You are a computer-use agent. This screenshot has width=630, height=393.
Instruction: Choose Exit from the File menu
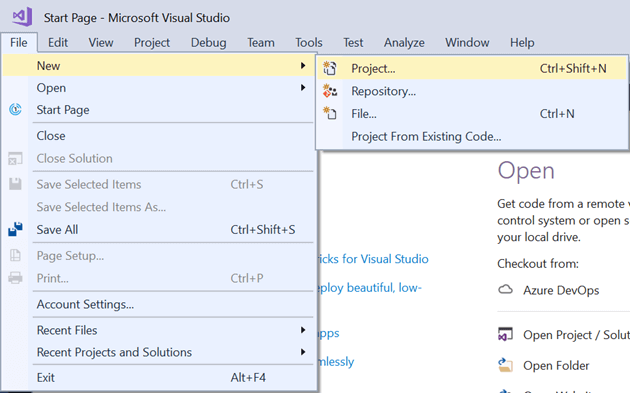(158, 377)
